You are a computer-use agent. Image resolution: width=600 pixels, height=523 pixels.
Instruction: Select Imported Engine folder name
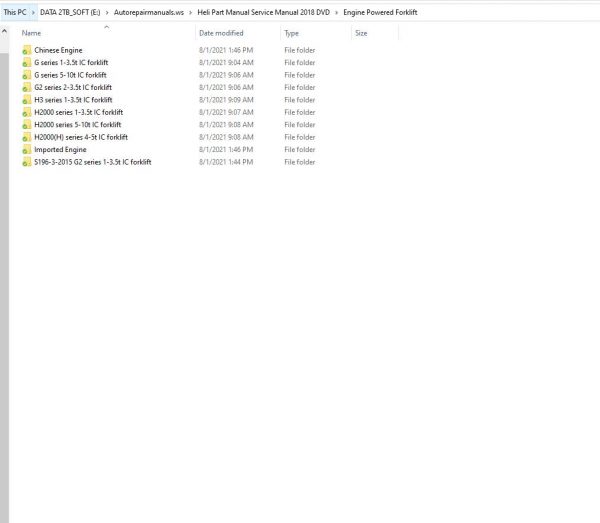[x=60, y=150]
